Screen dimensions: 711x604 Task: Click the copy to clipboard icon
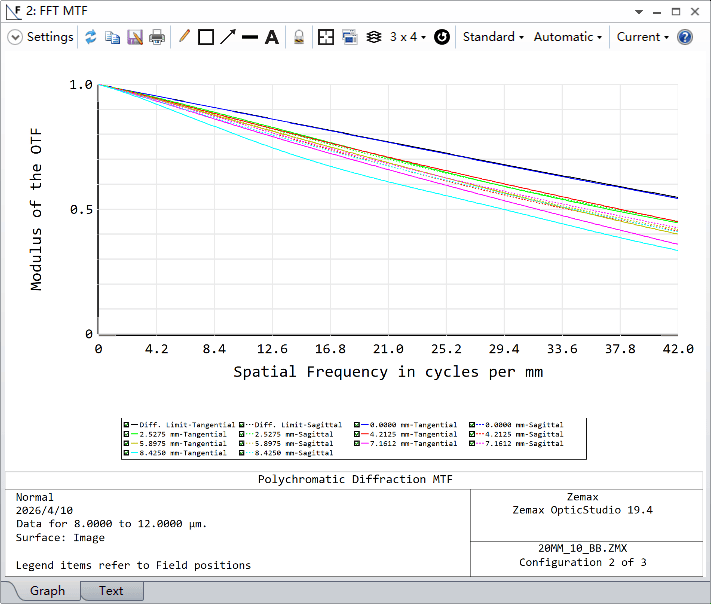coord(113,37)
